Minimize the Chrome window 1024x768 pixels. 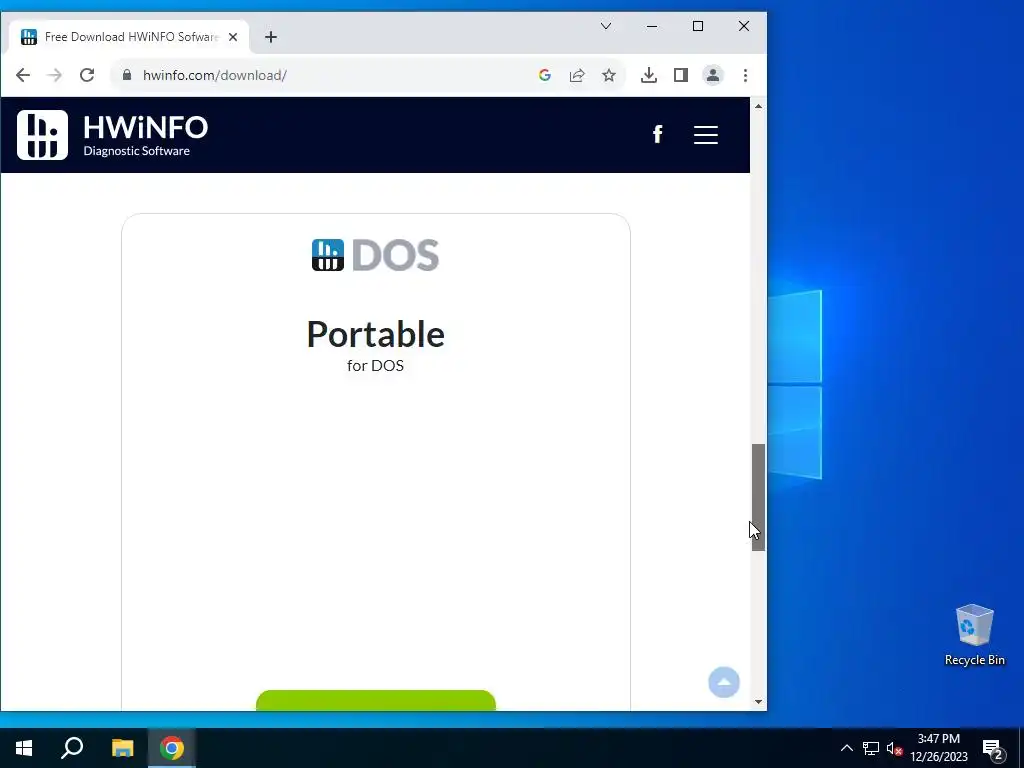[x=652, y=26]
